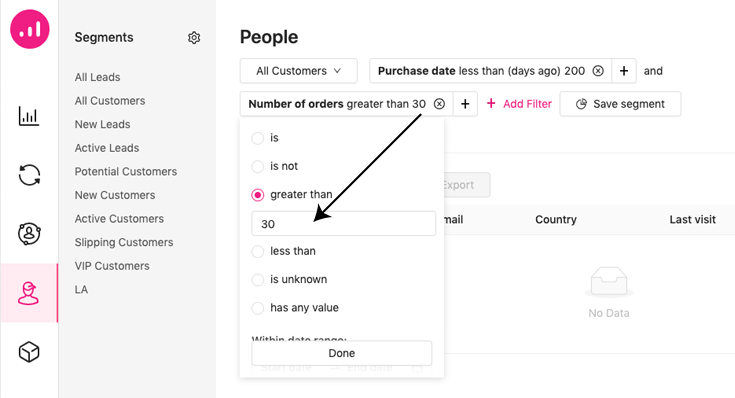Focus the value field containing 30
735x398 pixels.
[344, 224]
